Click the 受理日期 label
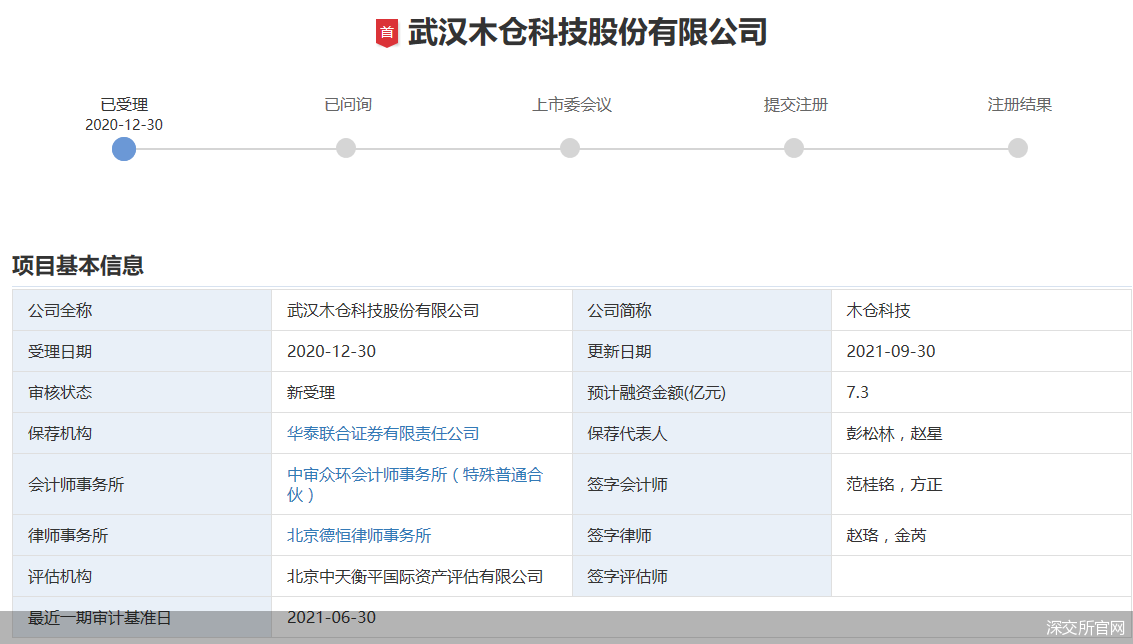Image resolution: width=1133 pixels, height=644 pixels. click(60, 352)
